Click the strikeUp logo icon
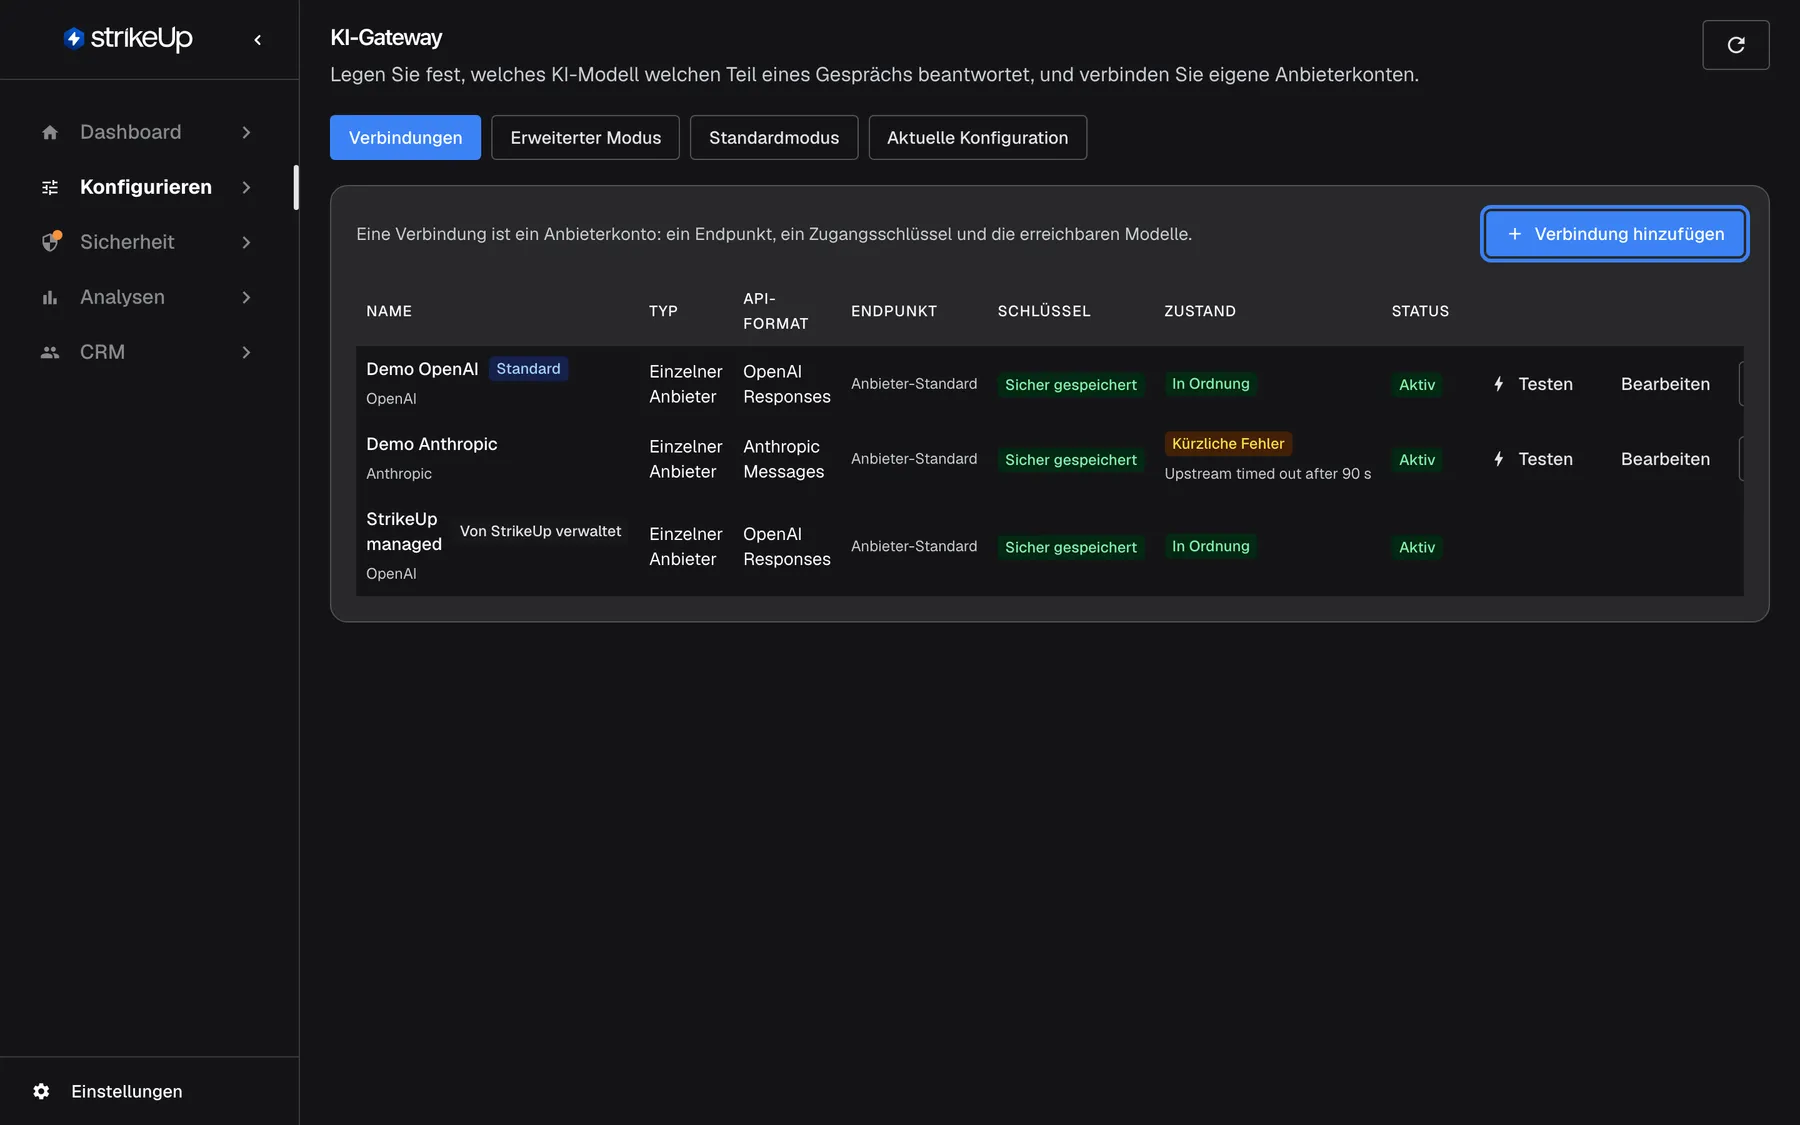The image size is (1800, 1125). coord(74,38)
